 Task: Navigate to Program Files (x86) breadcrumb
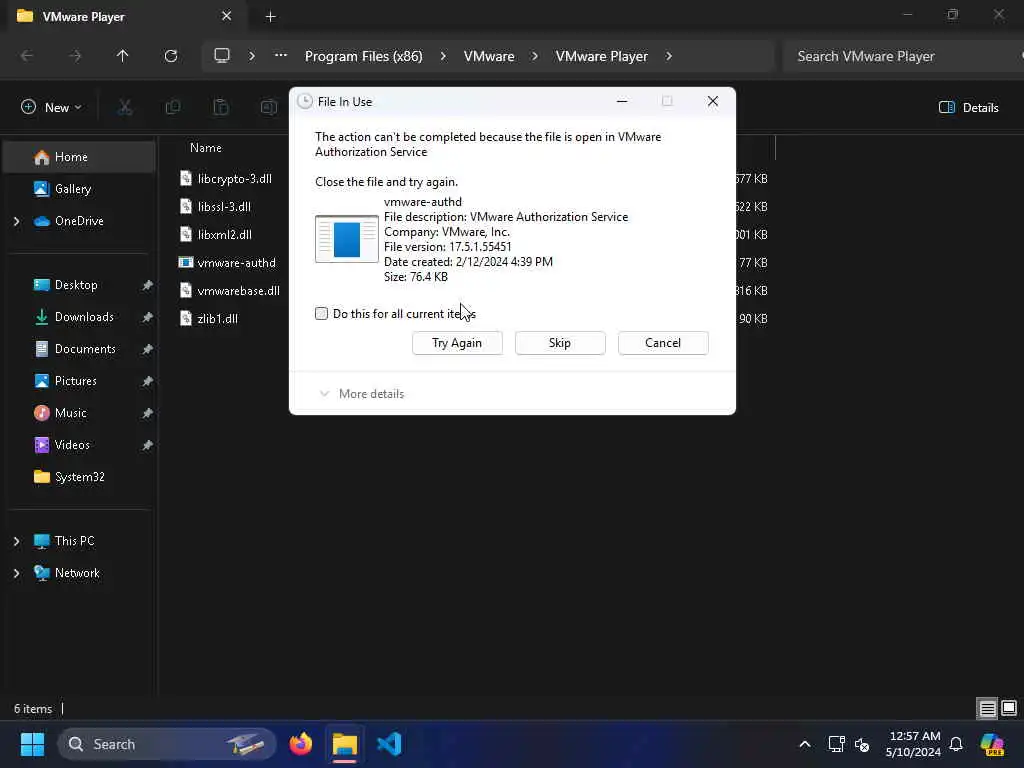(x=364, y=56)
